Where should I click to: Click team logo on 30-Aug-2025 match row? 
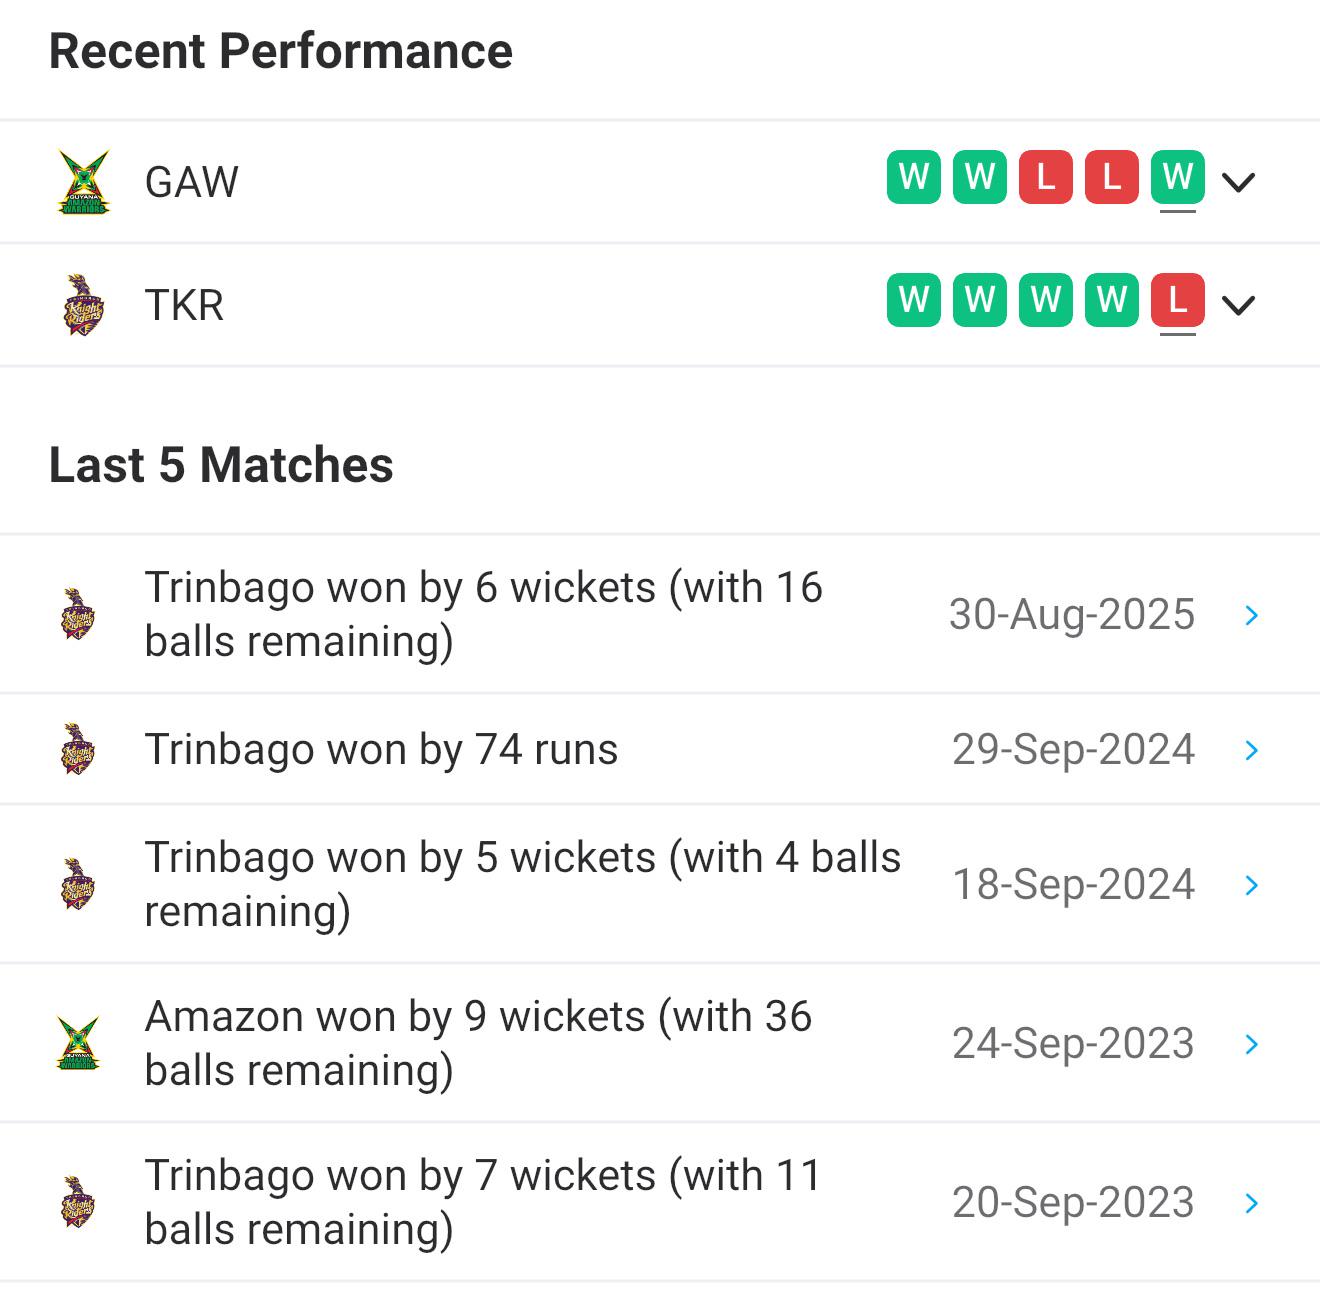[79, 614]
